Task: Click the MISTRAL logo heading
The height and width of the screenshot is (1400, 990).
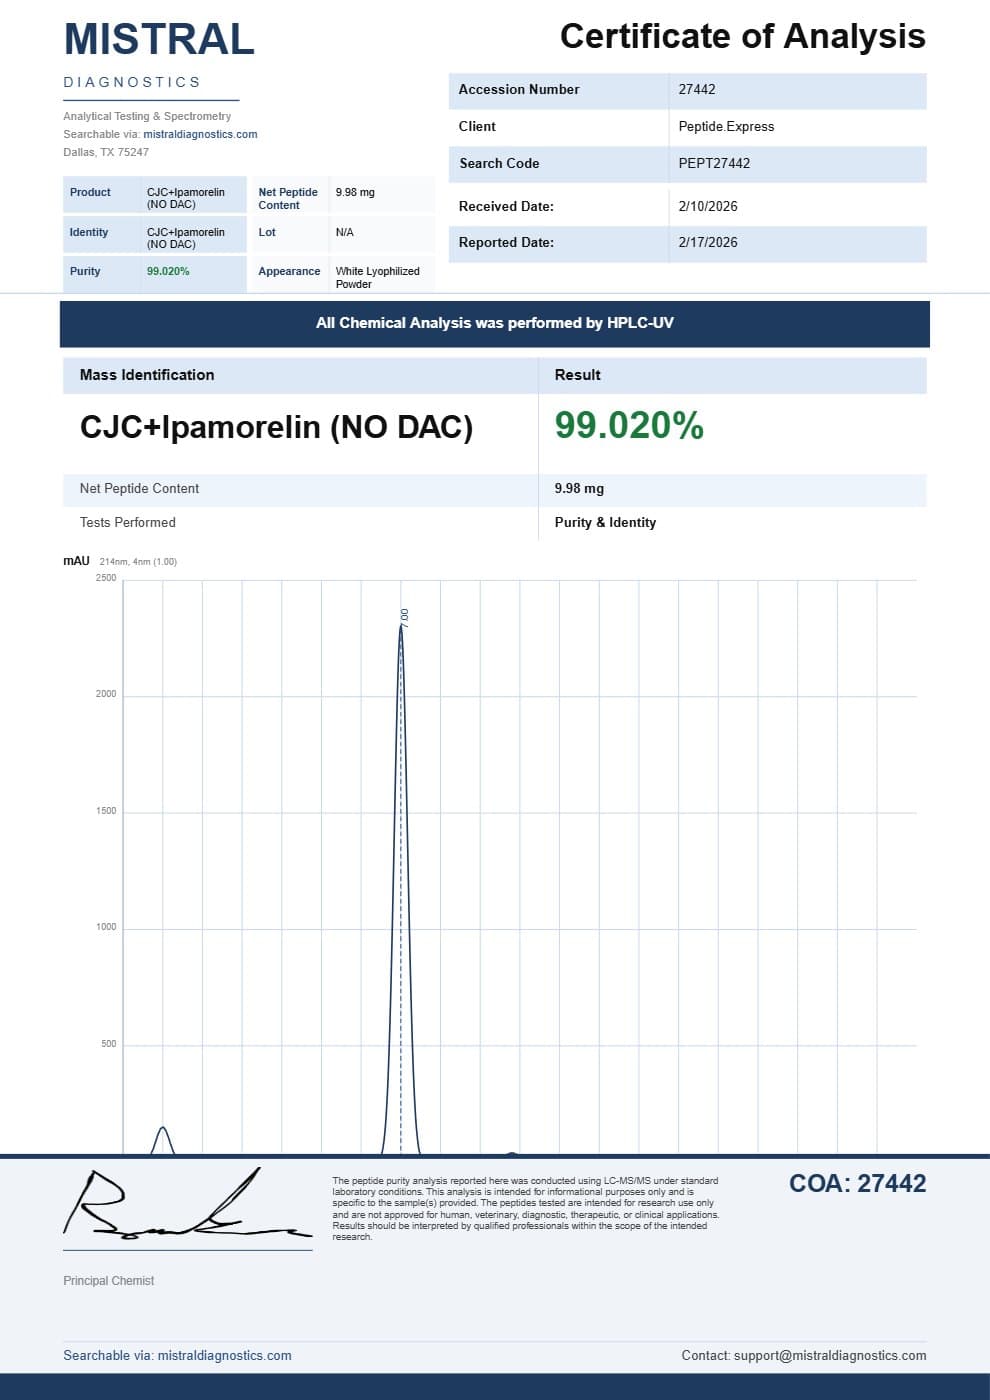Action: pyautogui.click(x=159, y=39)
